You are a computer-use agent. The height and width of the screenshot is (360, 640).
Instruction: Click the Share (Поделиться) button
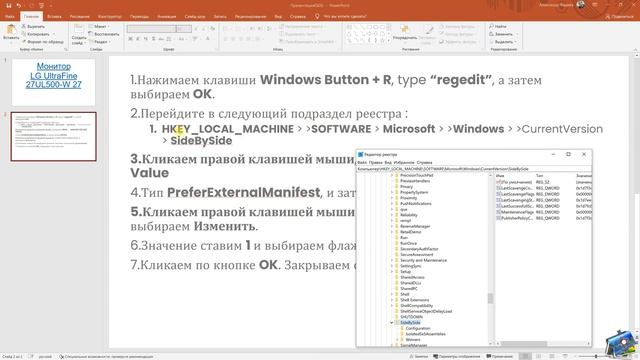tap(620, 16)
